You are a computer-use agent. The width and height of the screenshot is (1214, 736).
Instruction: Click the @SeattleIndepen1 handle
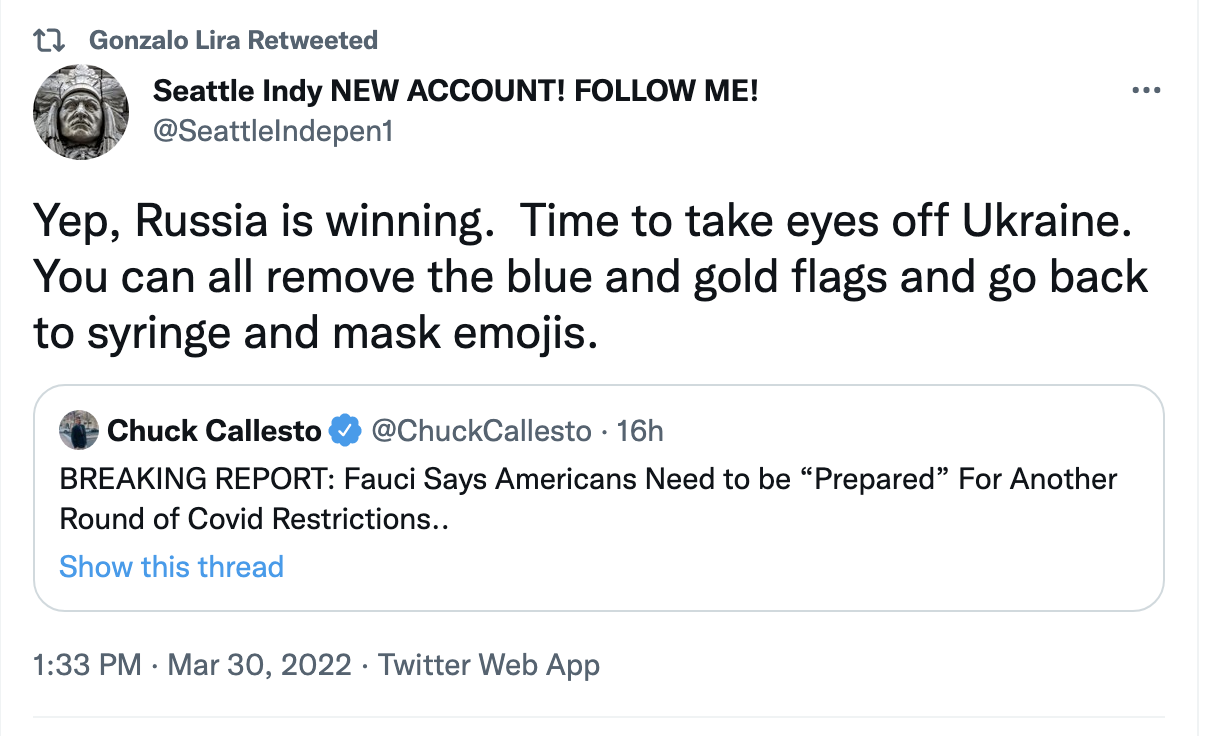pos(273,130)
